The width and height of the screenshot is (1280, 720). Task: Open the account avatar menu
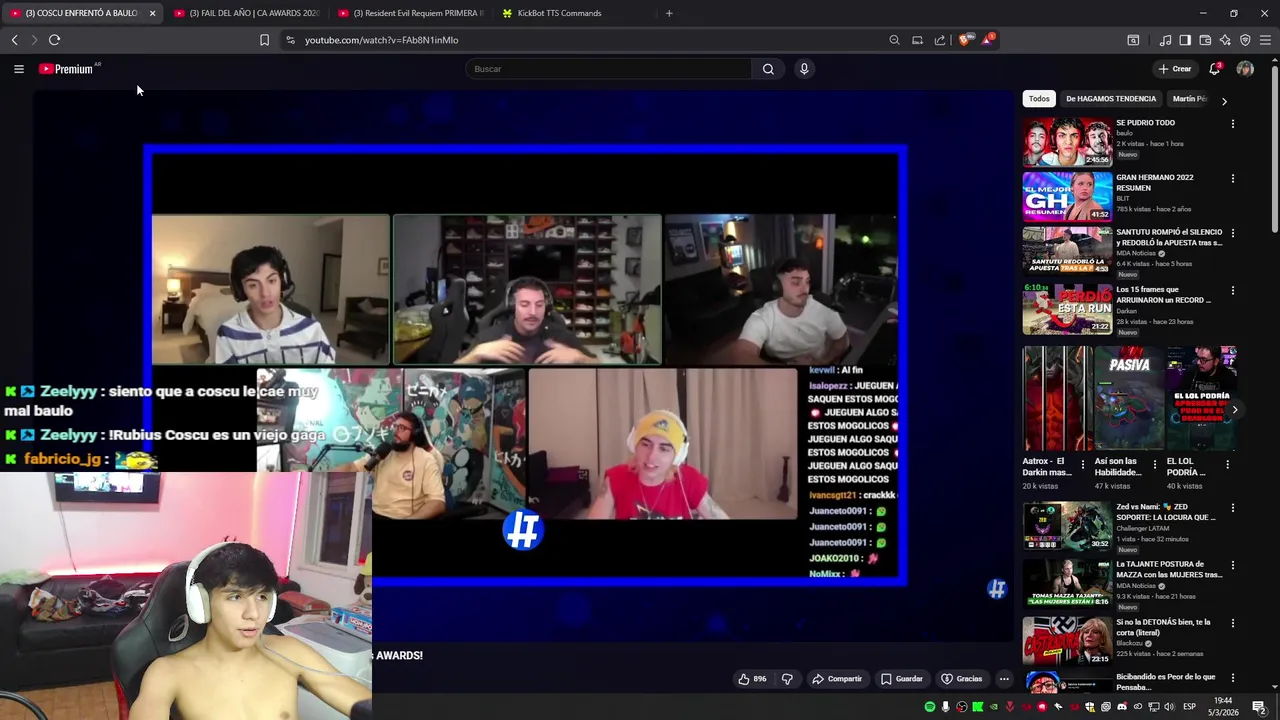(1245, 69)
